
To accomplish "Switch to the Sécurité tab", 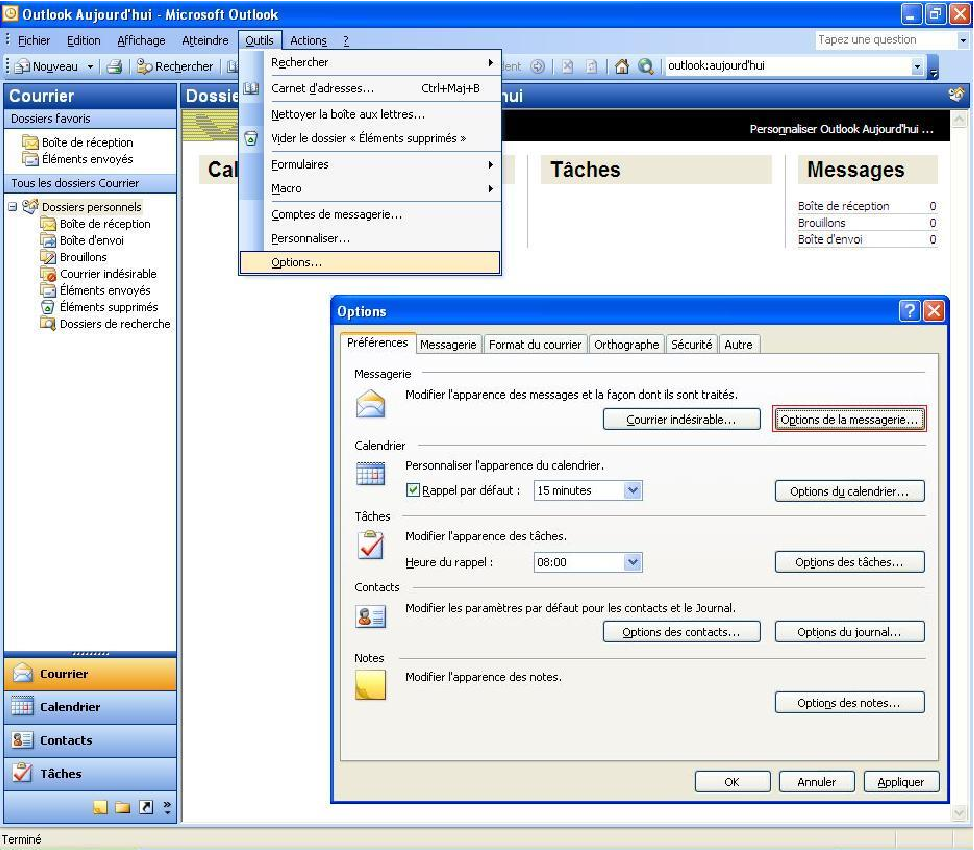I will pos(691,344).
